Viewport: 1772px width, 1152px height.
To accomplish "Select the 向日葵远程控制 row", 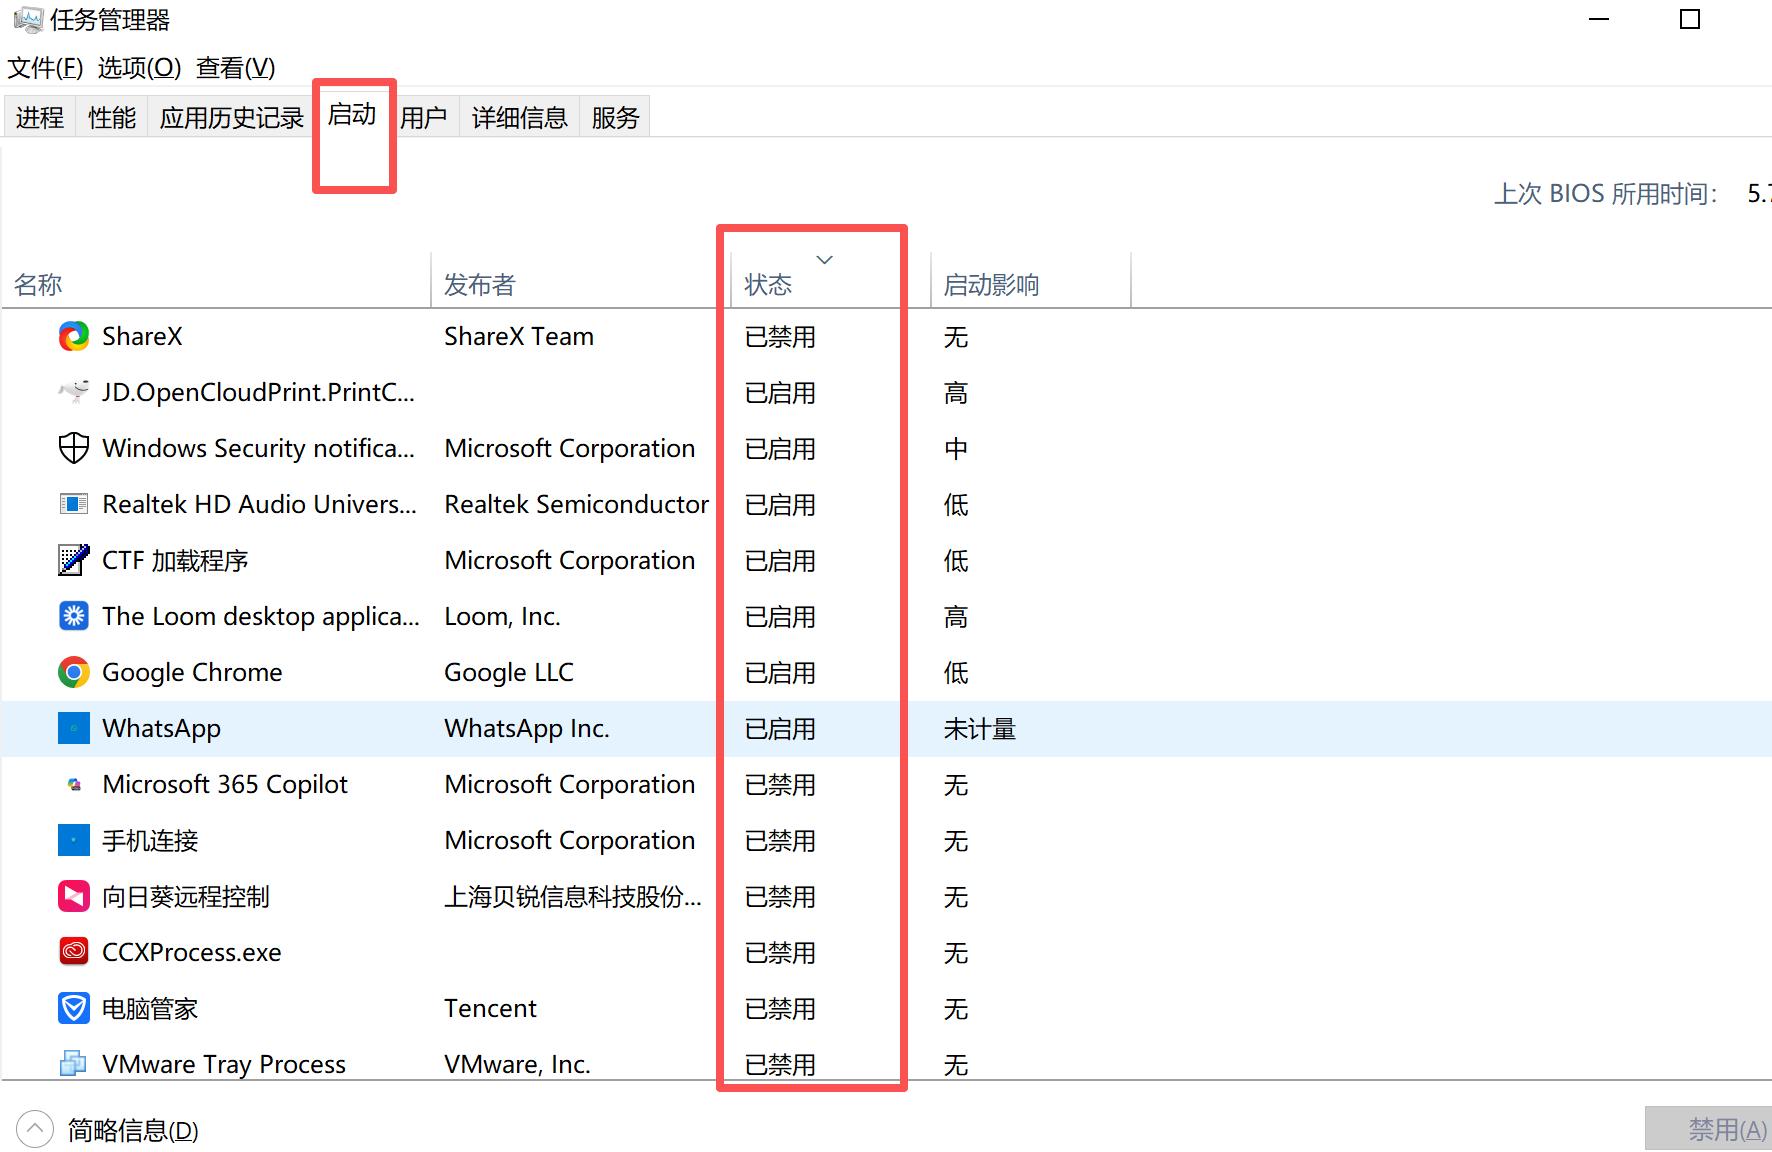I will [186, 896].
